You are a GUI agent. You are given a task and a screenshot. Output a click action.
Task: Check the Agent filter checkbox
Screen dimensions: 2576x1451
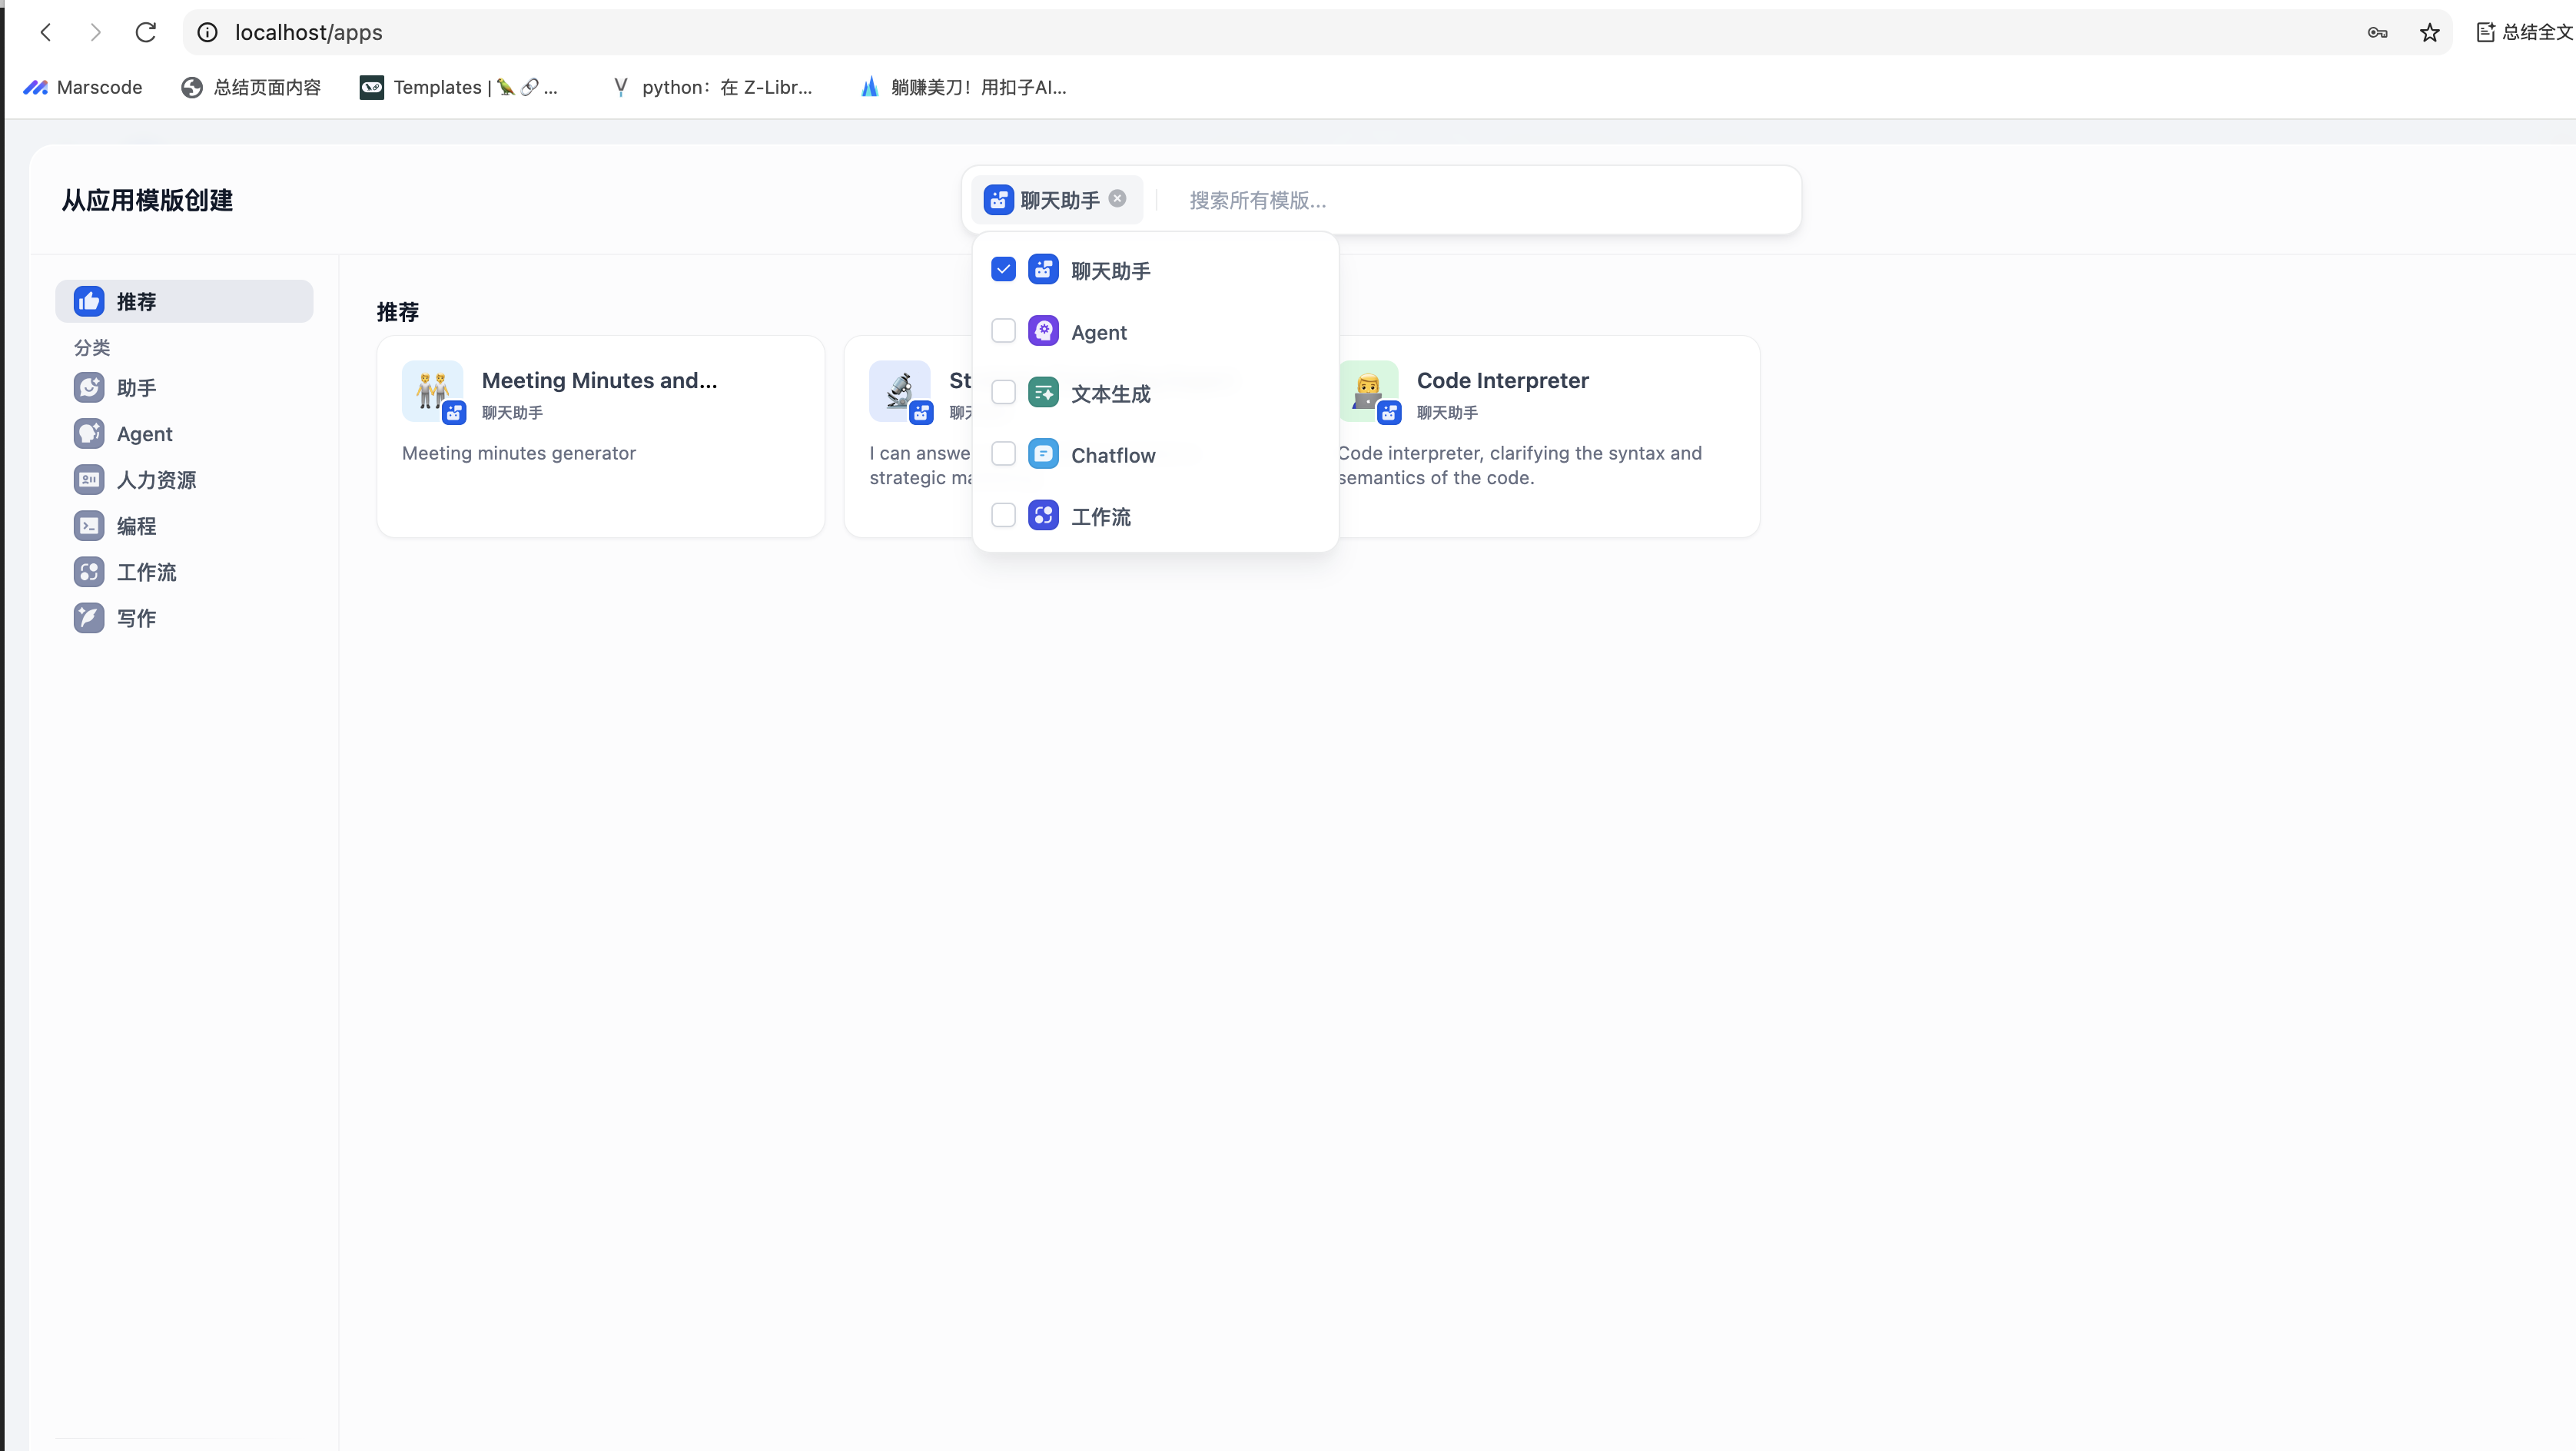tap(1003, 331)
